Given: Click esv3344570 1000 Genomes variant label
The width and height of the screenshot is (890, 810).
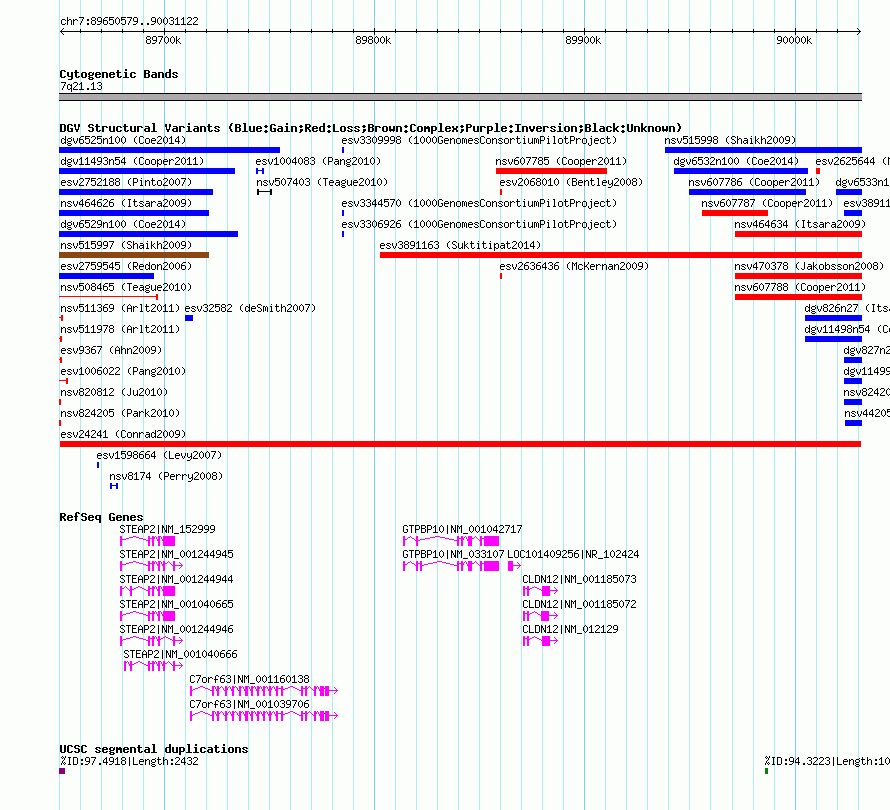Looking at the screenshot, I should 479,203.
